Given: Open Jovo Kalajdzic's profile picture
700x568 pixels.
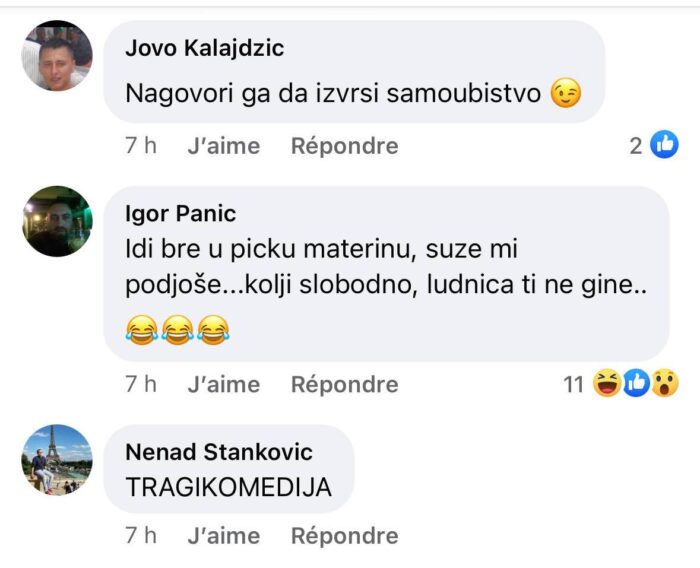Looking at the screenshot, I should (57, 56).
